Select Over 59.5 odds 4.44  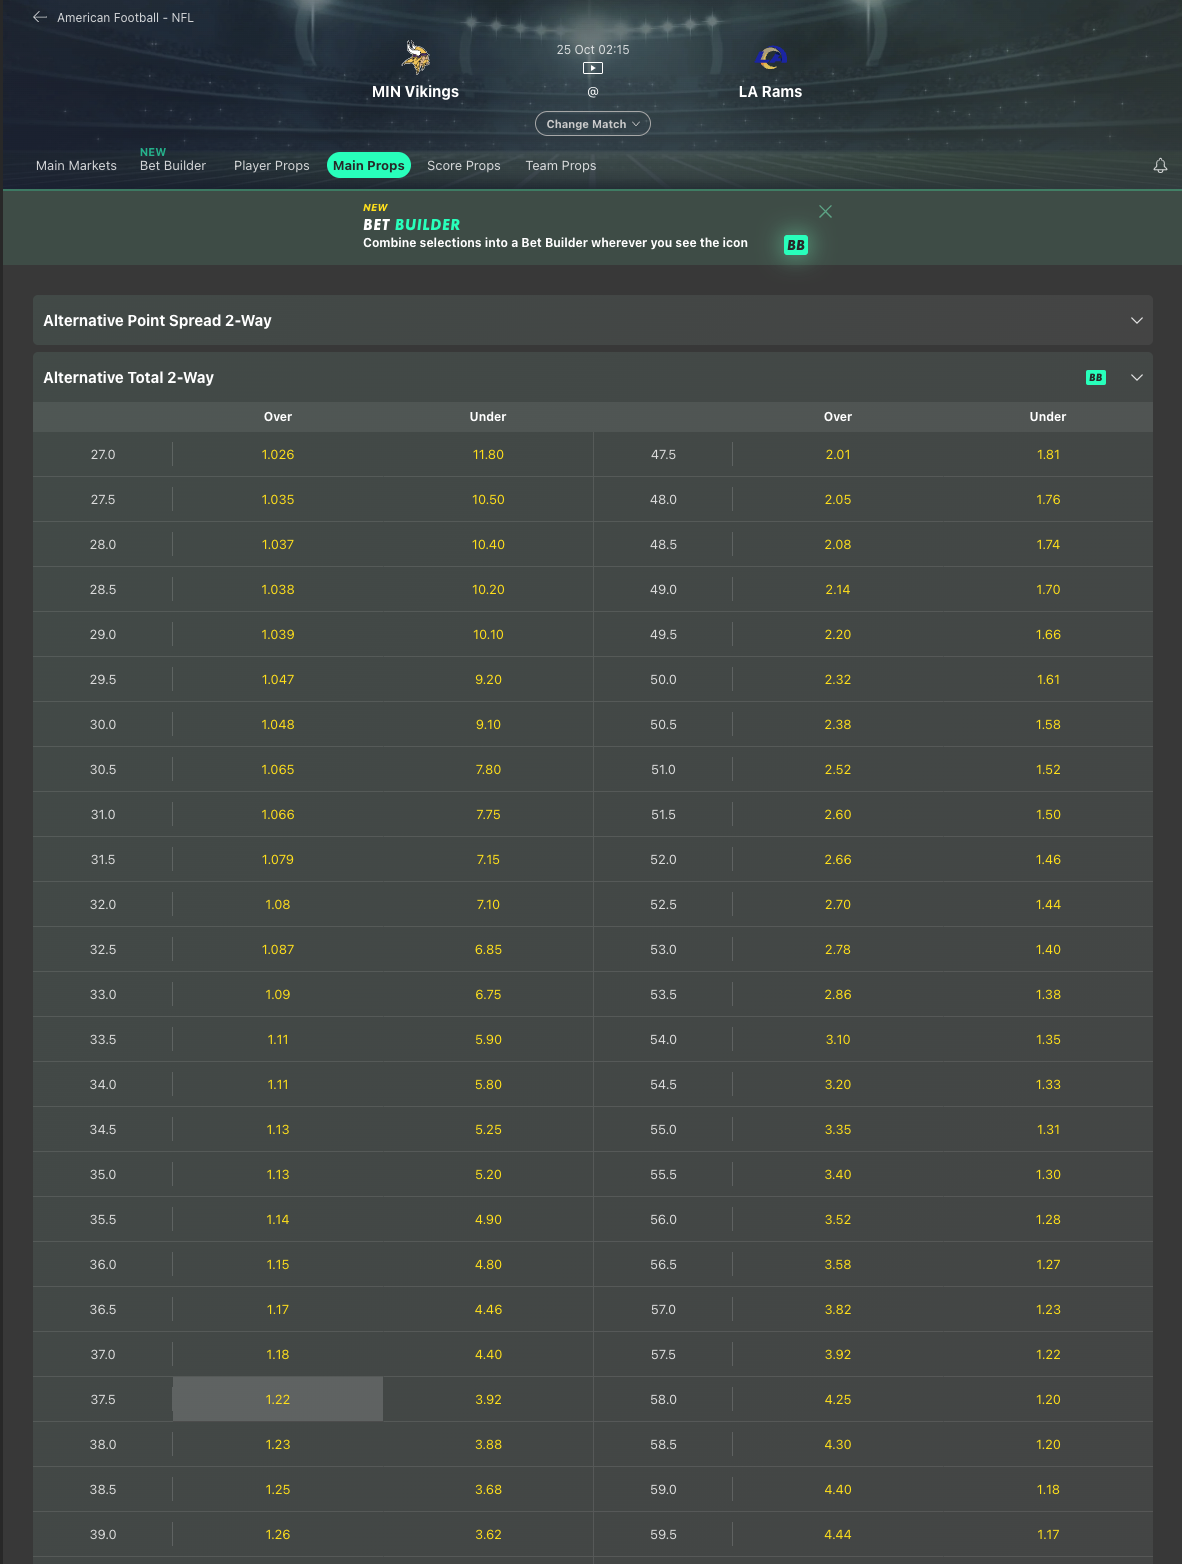838,1534
